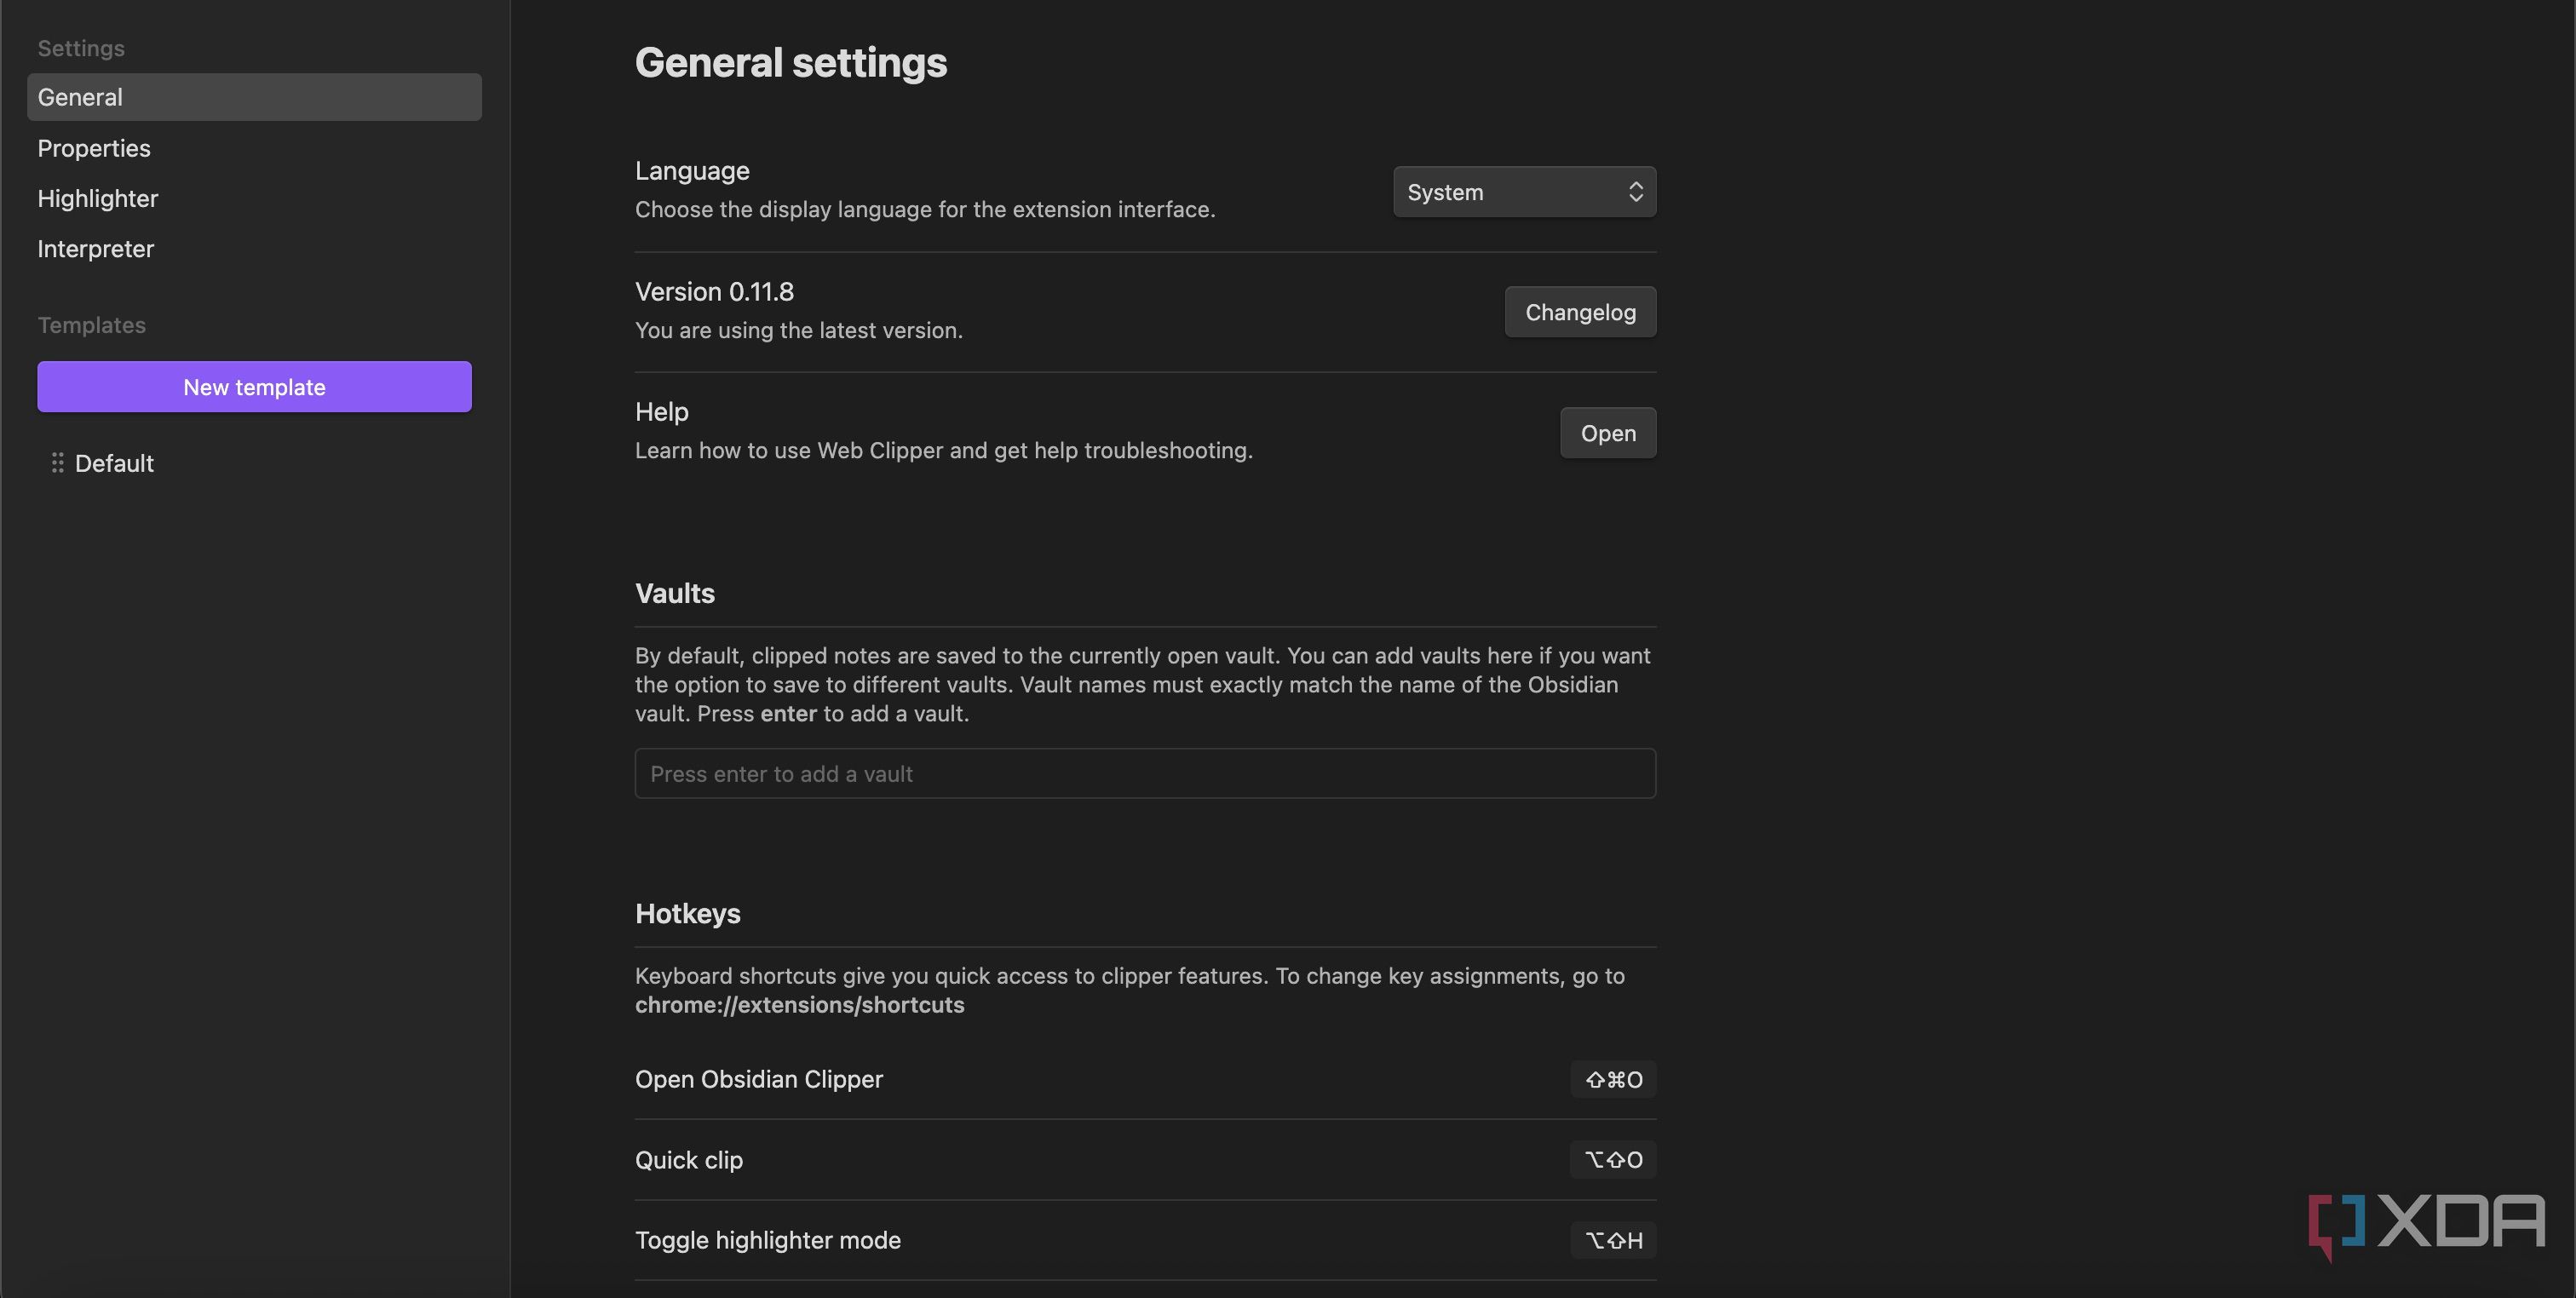This screenshot has width=2576, height=1298.
Task: Click the 'Toggle highlighter mode' label
Action: (768, 1240)
